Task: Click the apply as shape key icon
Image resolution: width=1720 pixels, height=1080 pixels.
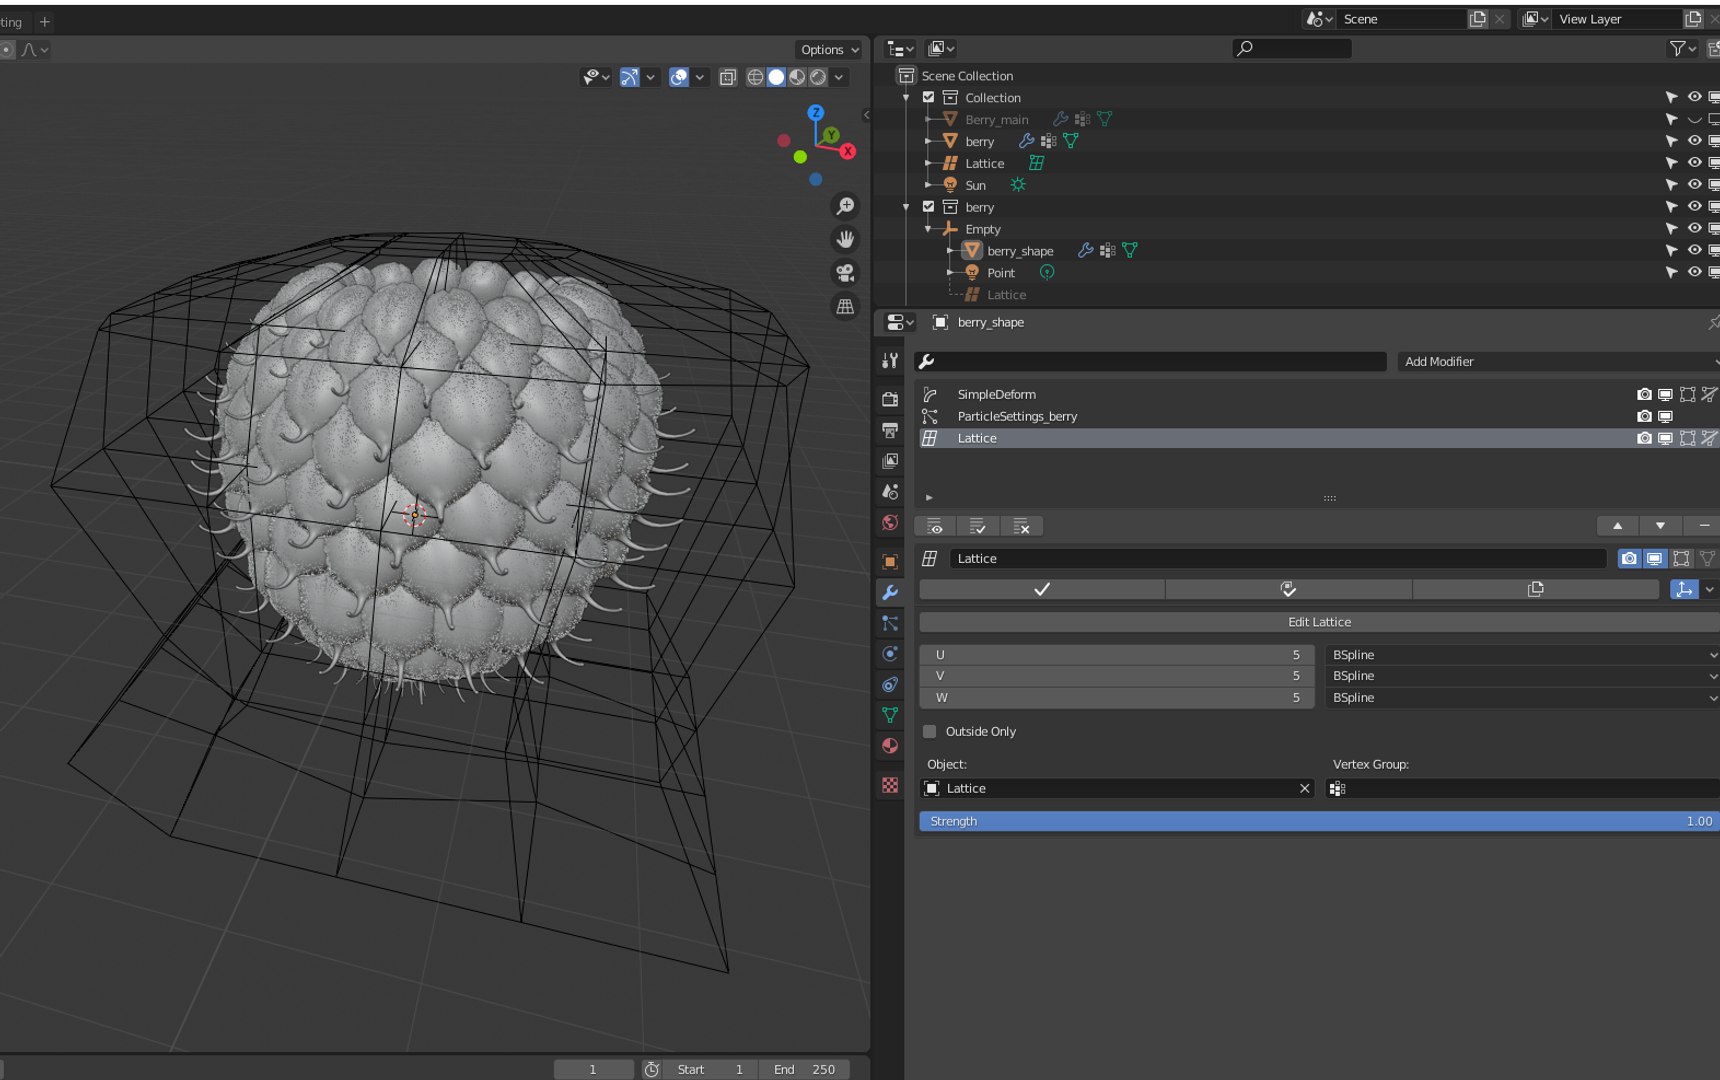Action: coord(1288,589)
